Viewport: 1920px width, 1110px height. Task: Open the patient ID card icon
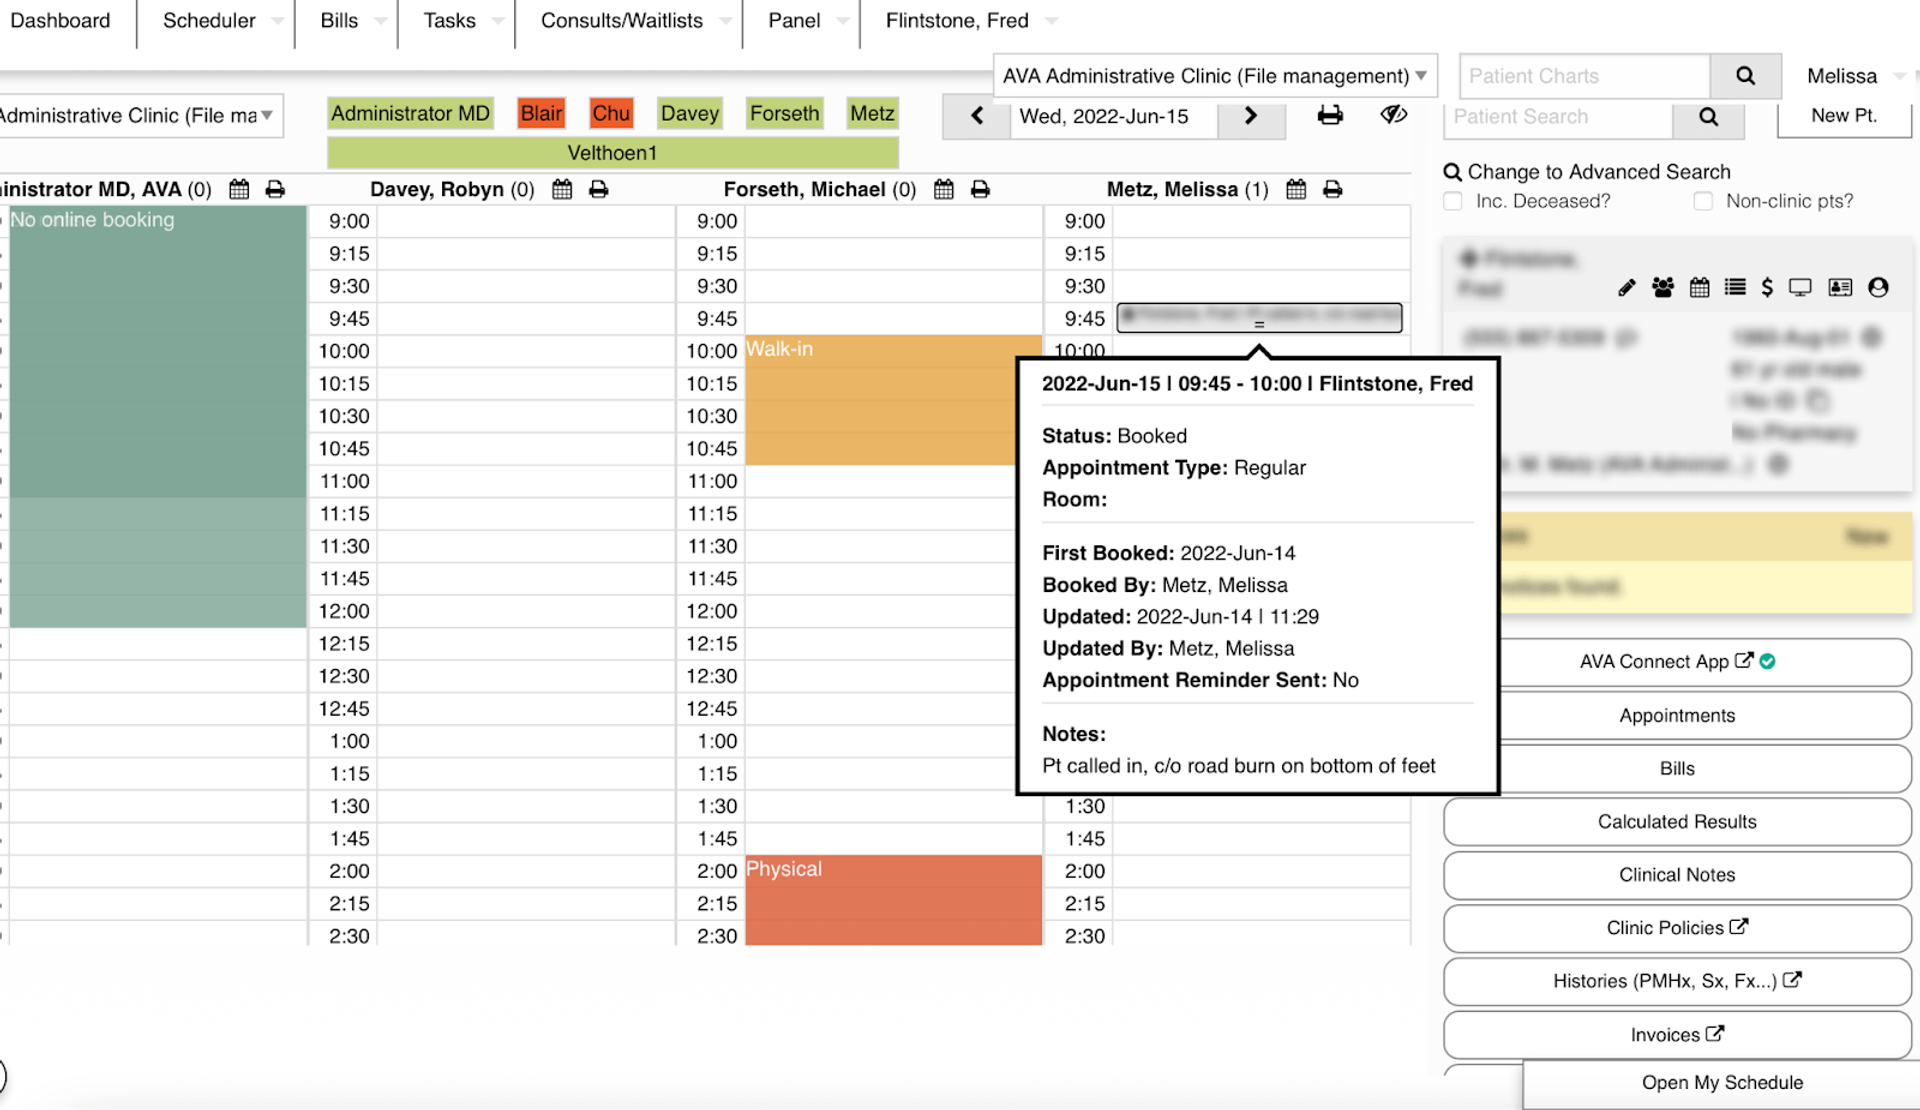coord(1840,288)
